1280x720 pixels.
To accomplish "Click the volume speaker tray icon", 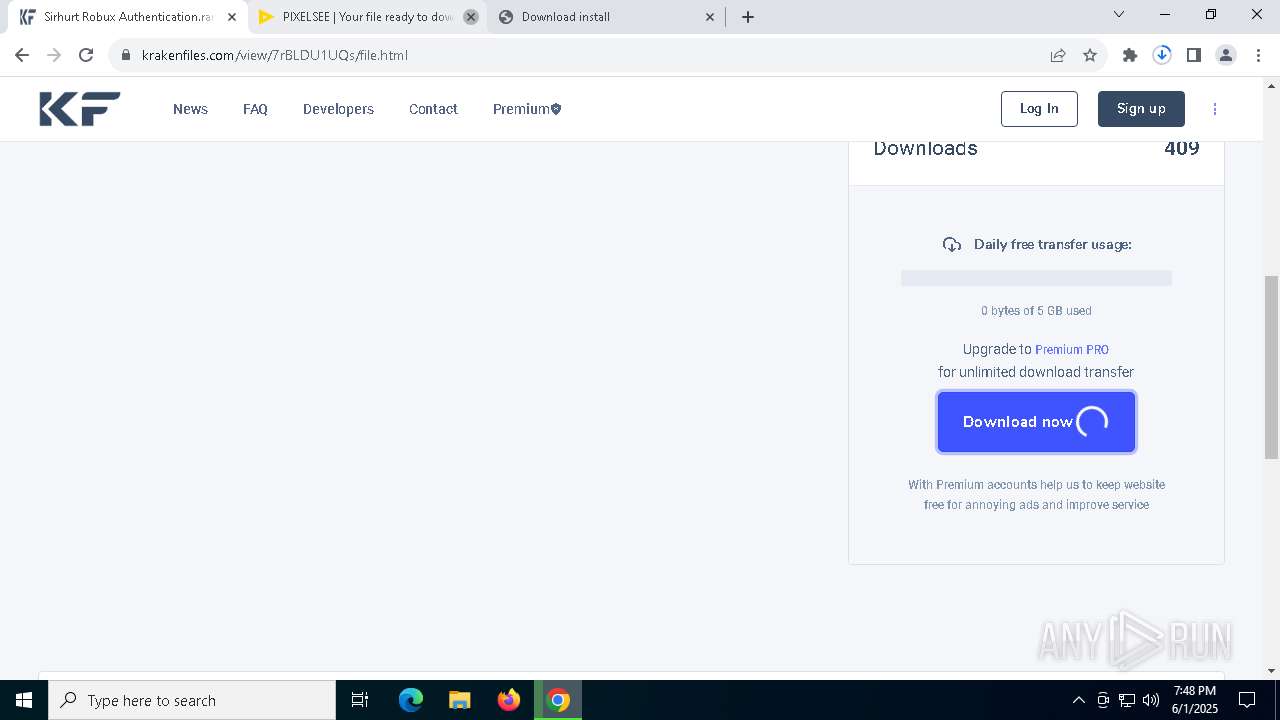I will pyautogui.click(x=1150, y=700).
